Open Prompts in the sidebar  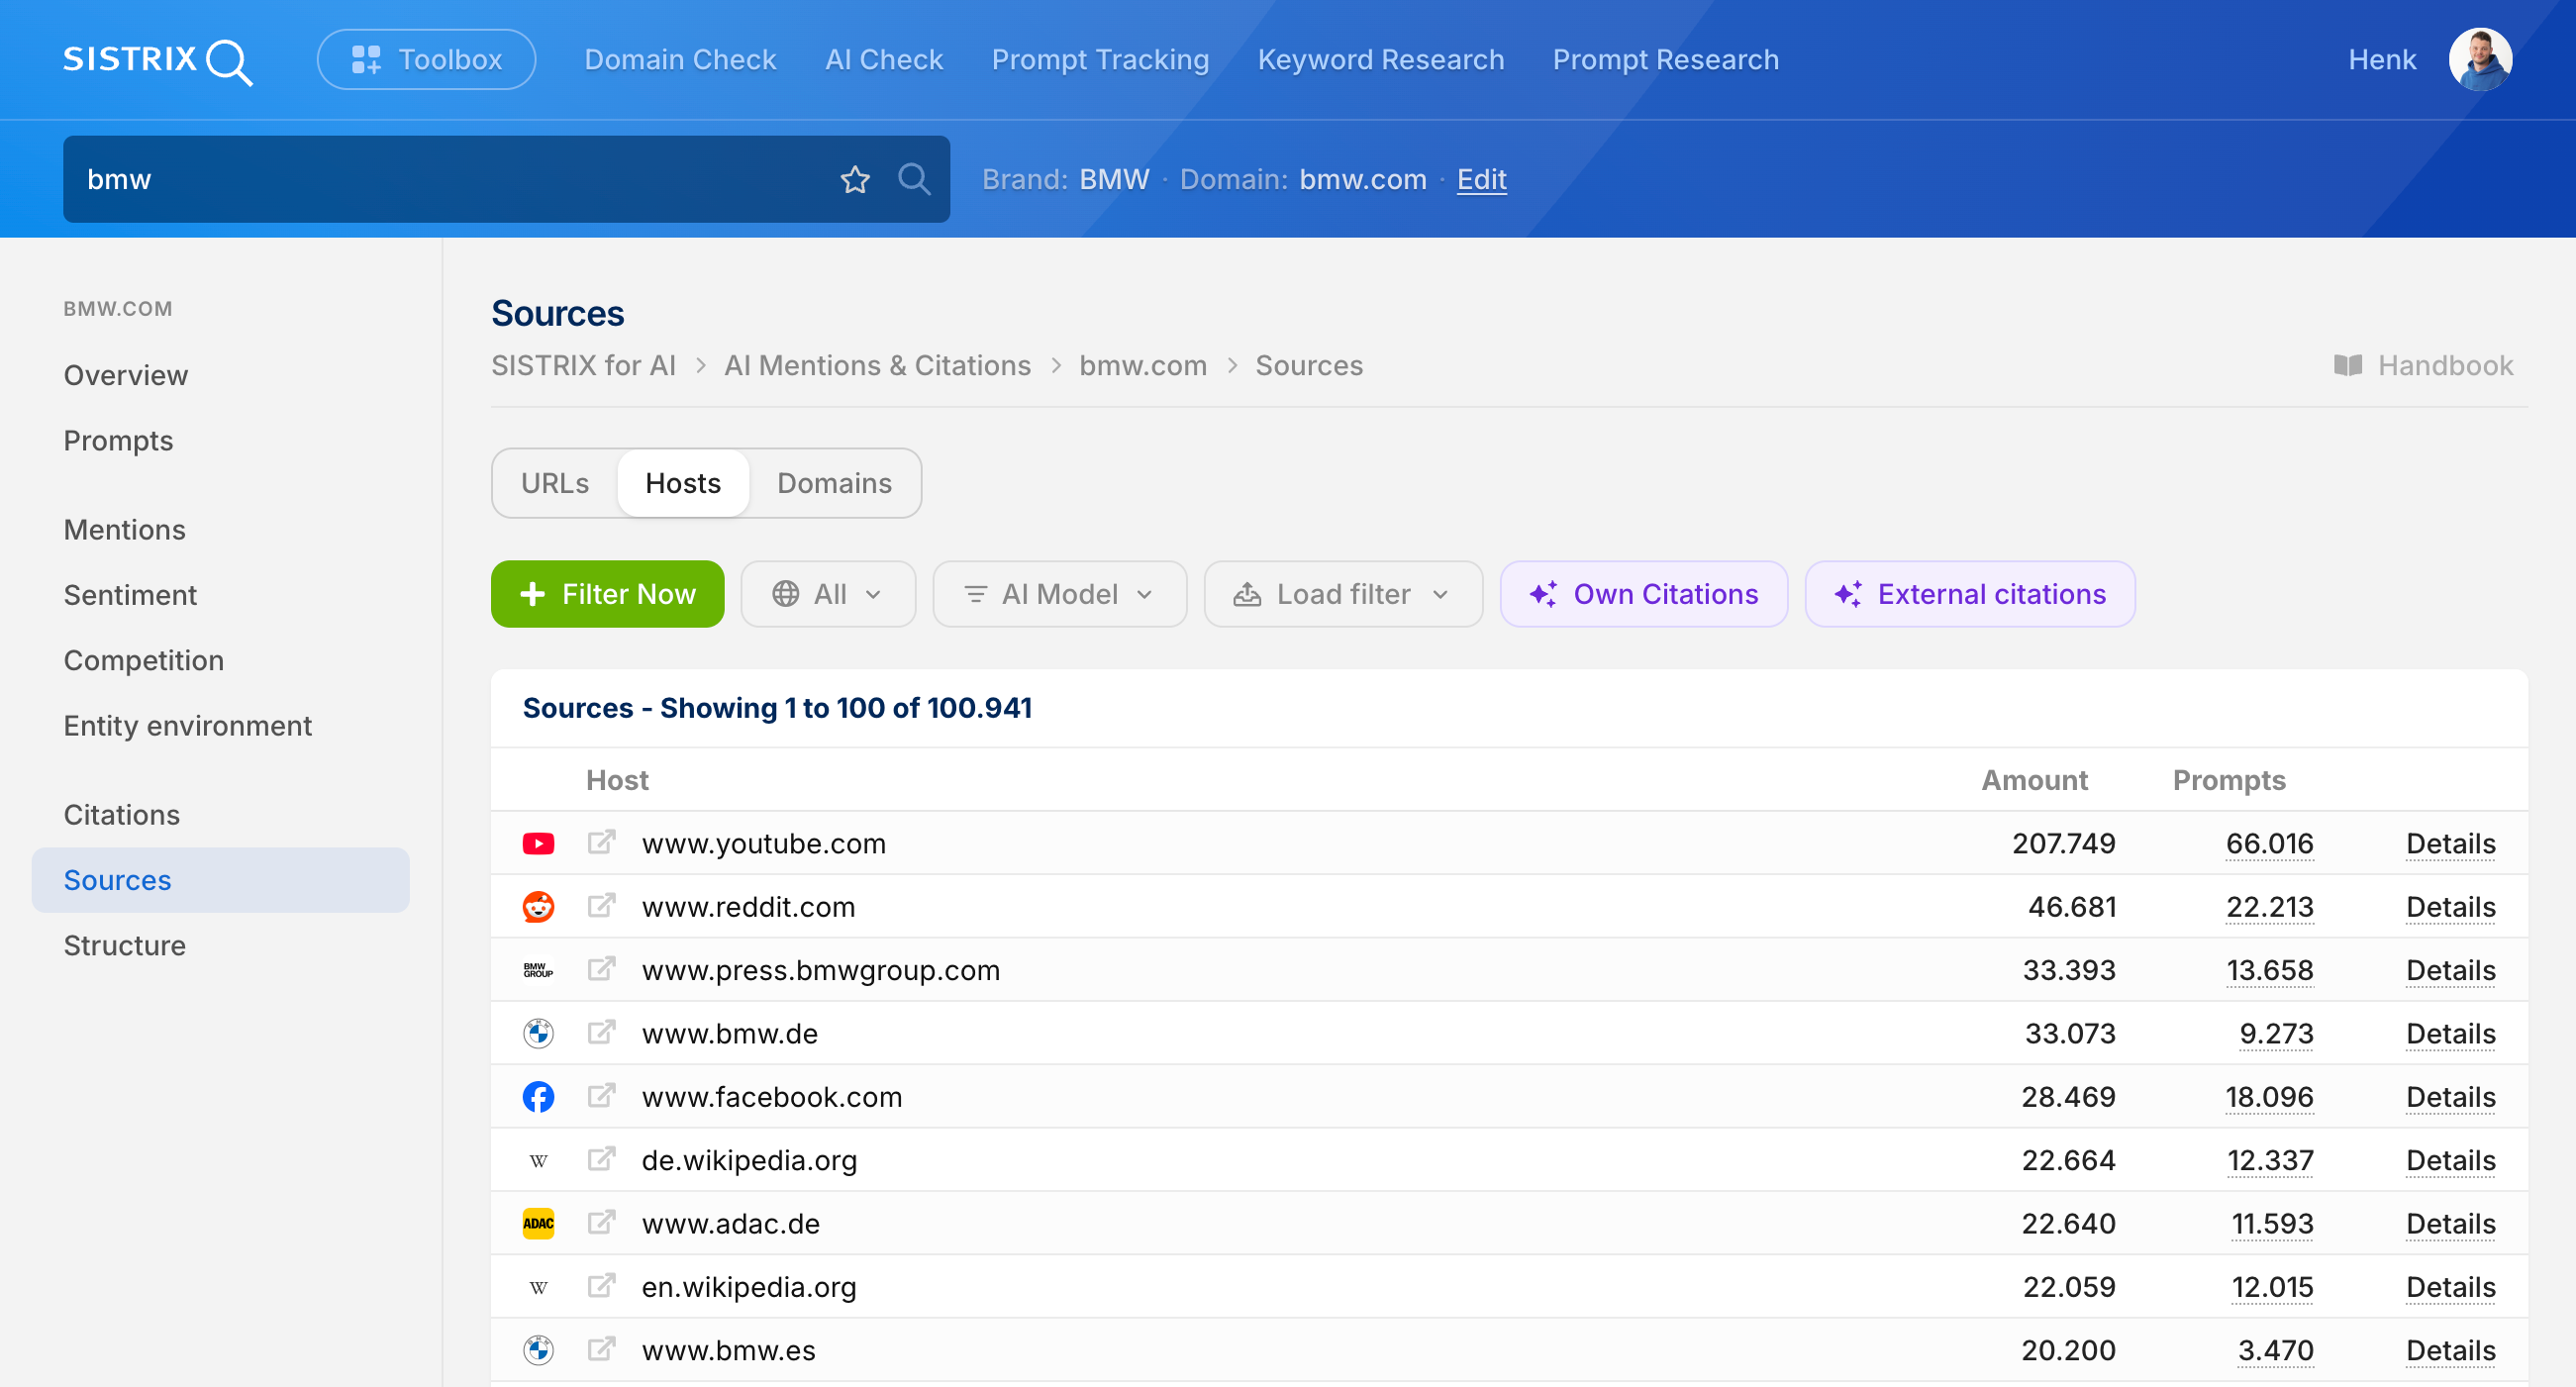point(118,440)
